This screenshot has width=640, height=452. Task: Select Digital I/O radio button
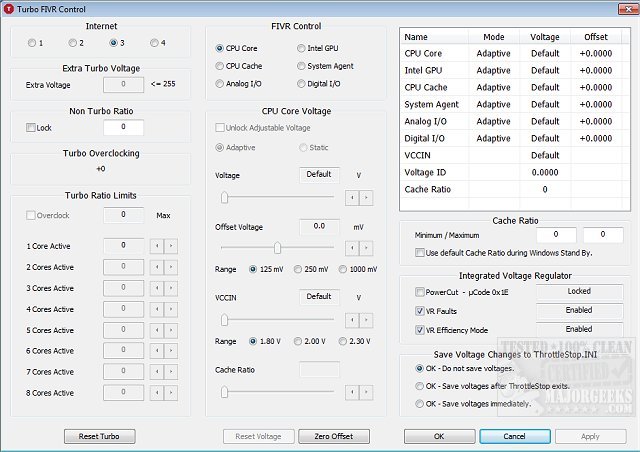coord(301,84)
